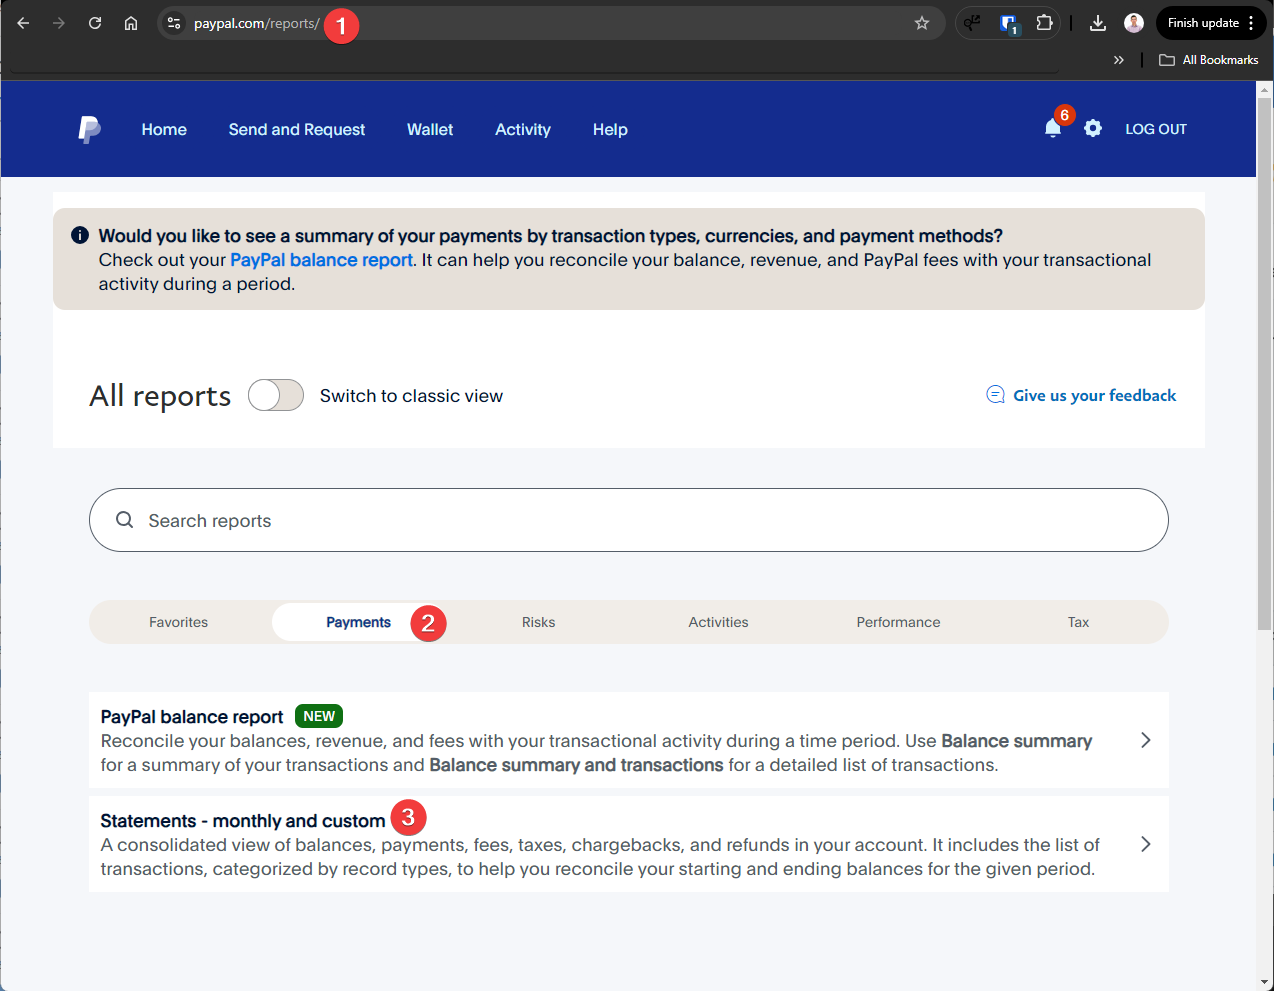Open Statements - monthly and custom title
The image size is (1274, 991).
[x=243, y=821]
